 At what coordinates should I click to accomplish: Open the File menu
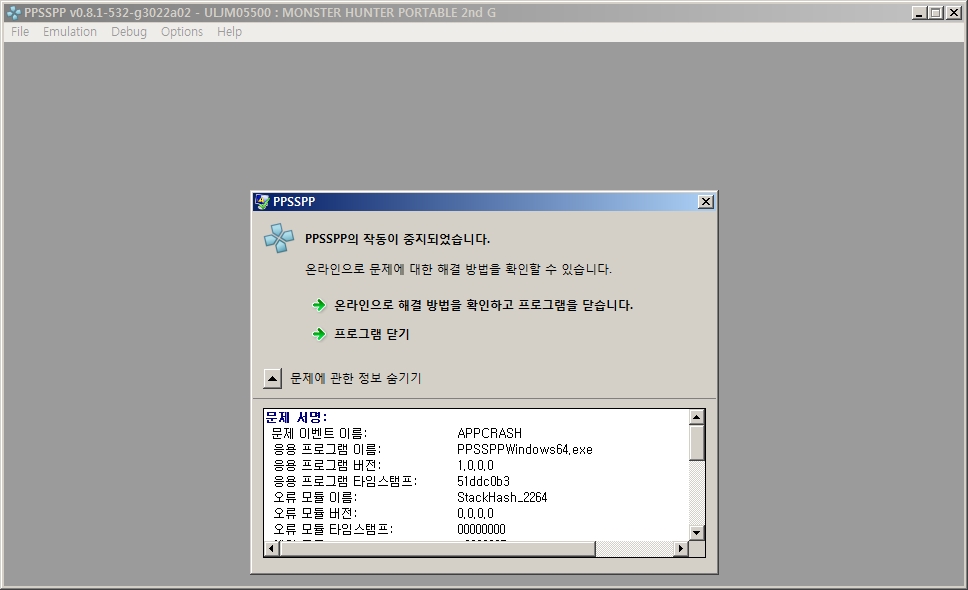[x=20, y=32]
